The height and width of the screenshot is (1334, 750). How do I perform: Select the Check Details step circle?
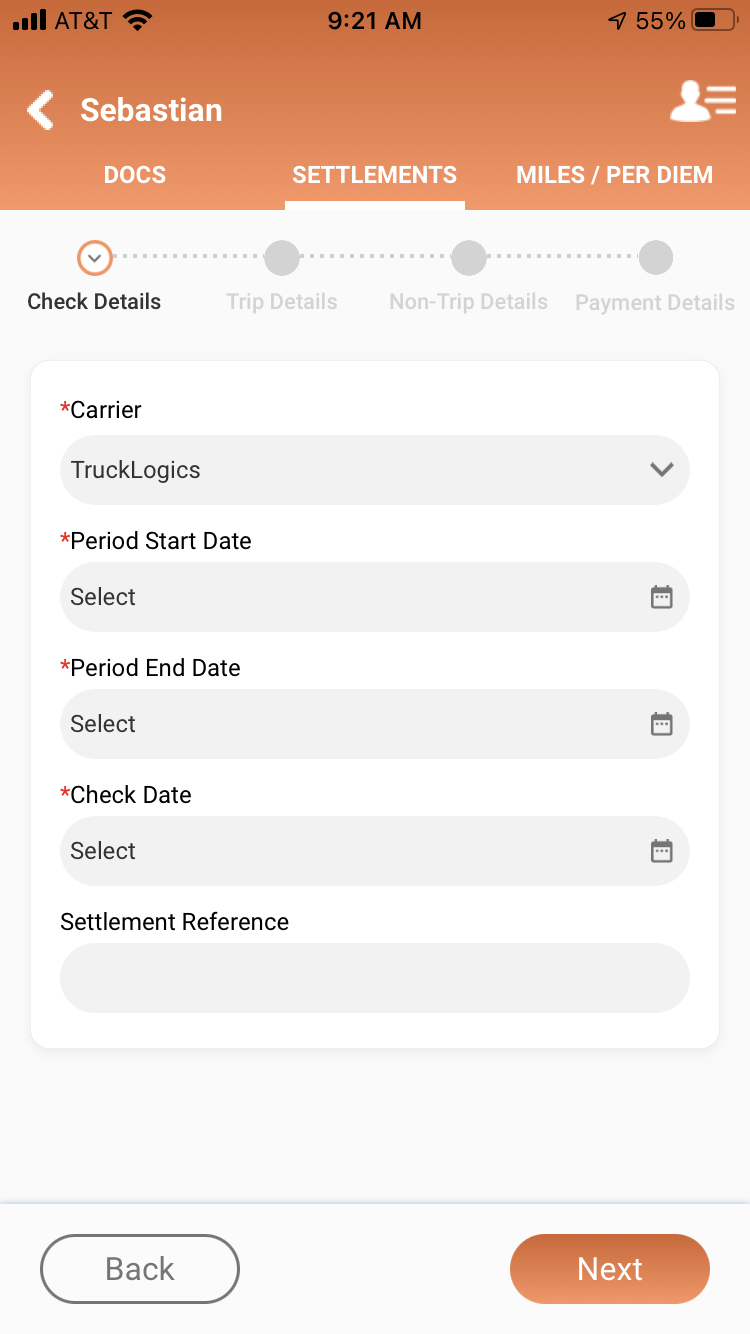[94, 258]
